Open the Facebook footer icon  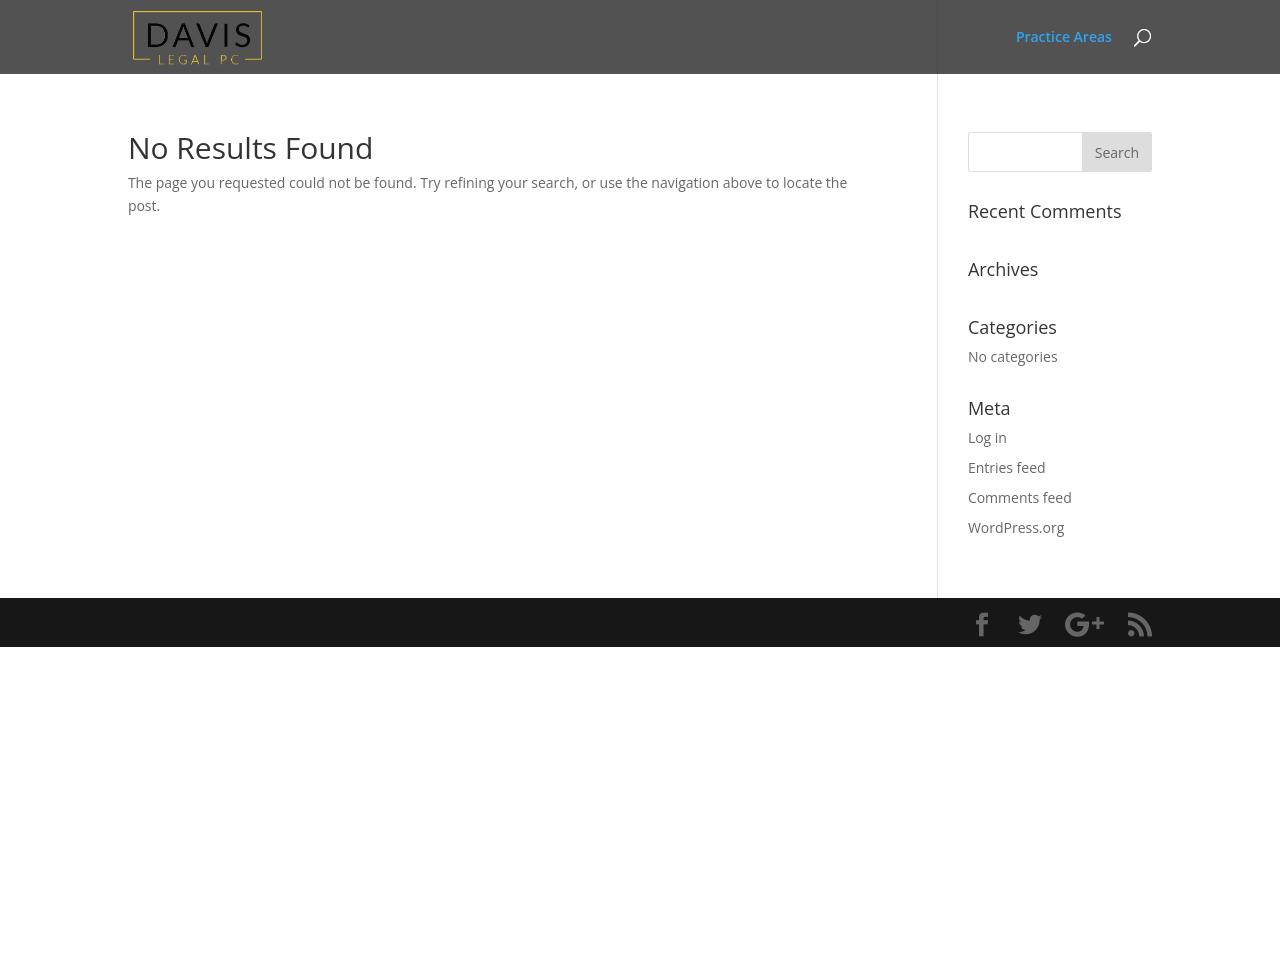click(982, 624)
